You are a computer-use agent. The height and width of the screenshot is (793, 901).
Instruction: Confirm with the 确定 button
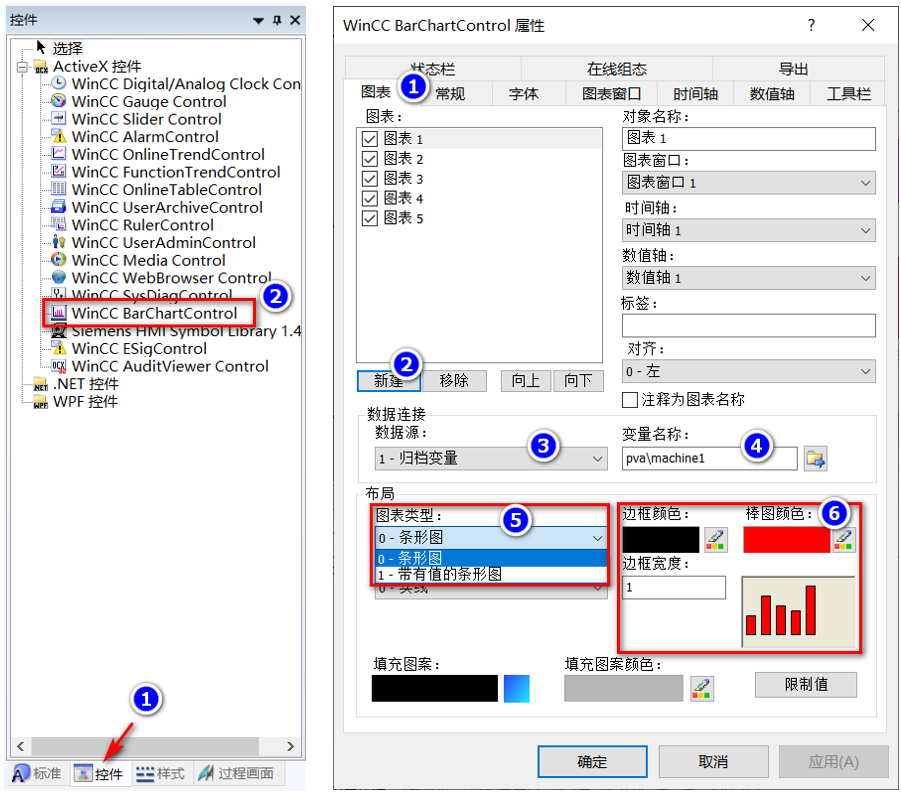[x=592, y=761]
